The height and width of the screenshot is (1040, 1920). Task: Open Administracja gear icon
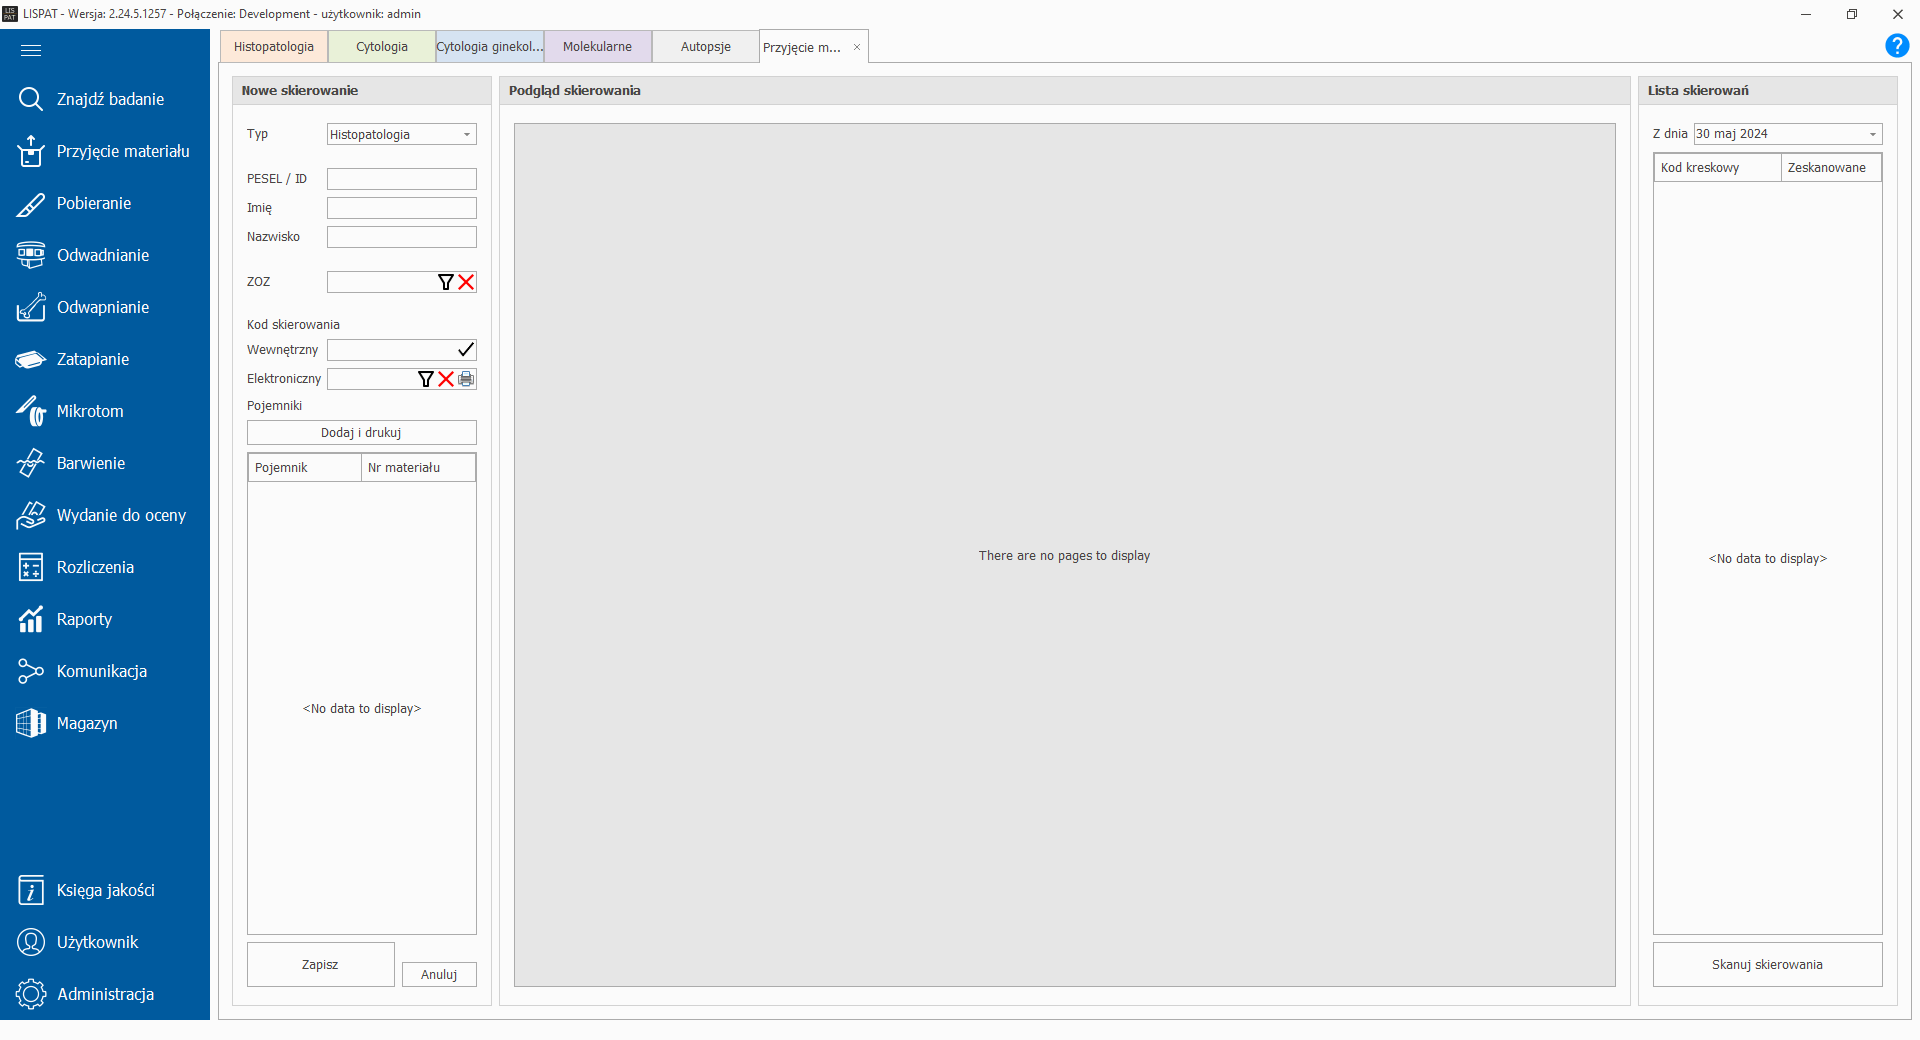[31, 994]
